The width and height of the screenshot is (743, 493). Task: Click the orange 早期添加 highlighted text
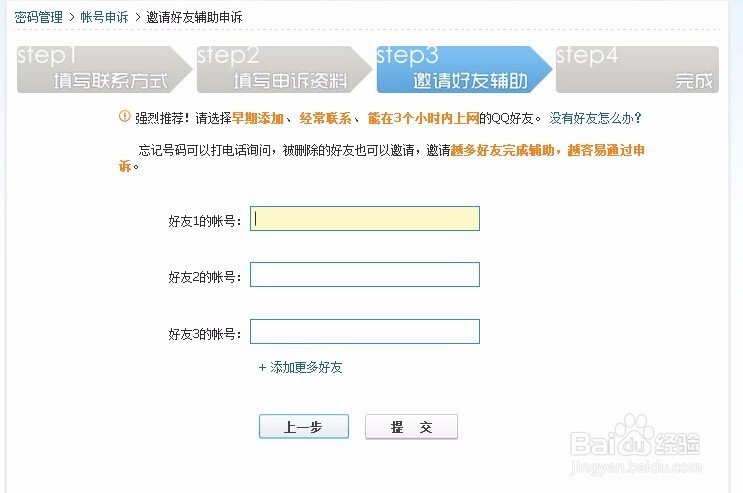[x=257, y=118]
